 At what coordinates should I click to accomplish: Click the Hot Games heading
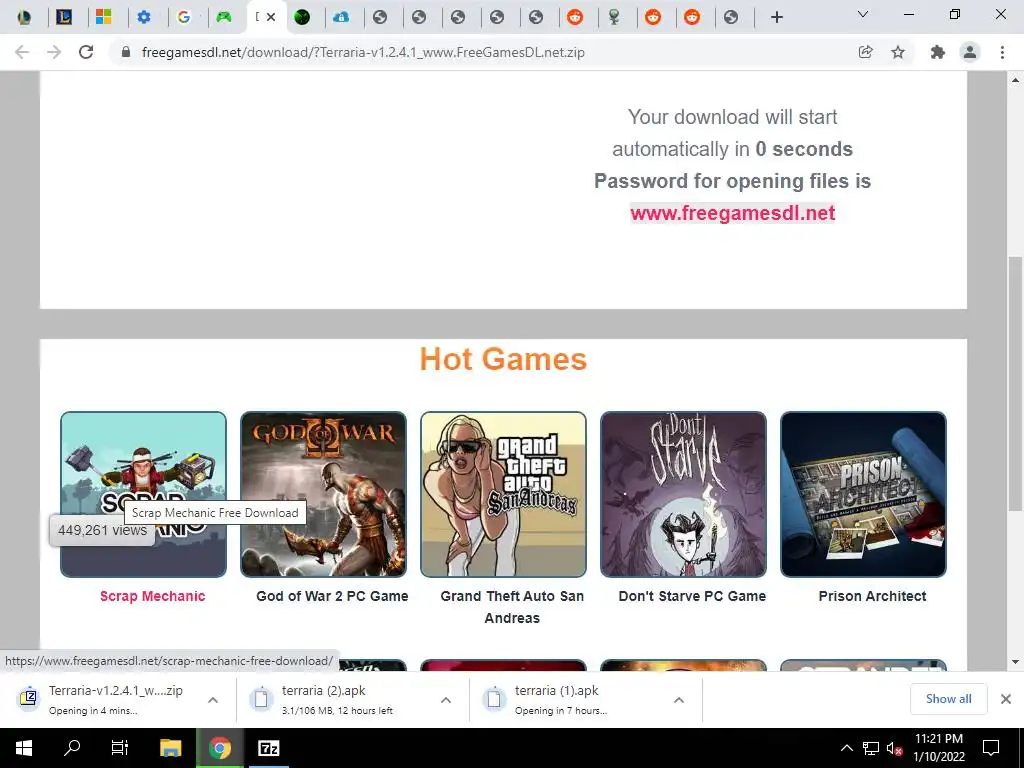[x=504, y=359]
